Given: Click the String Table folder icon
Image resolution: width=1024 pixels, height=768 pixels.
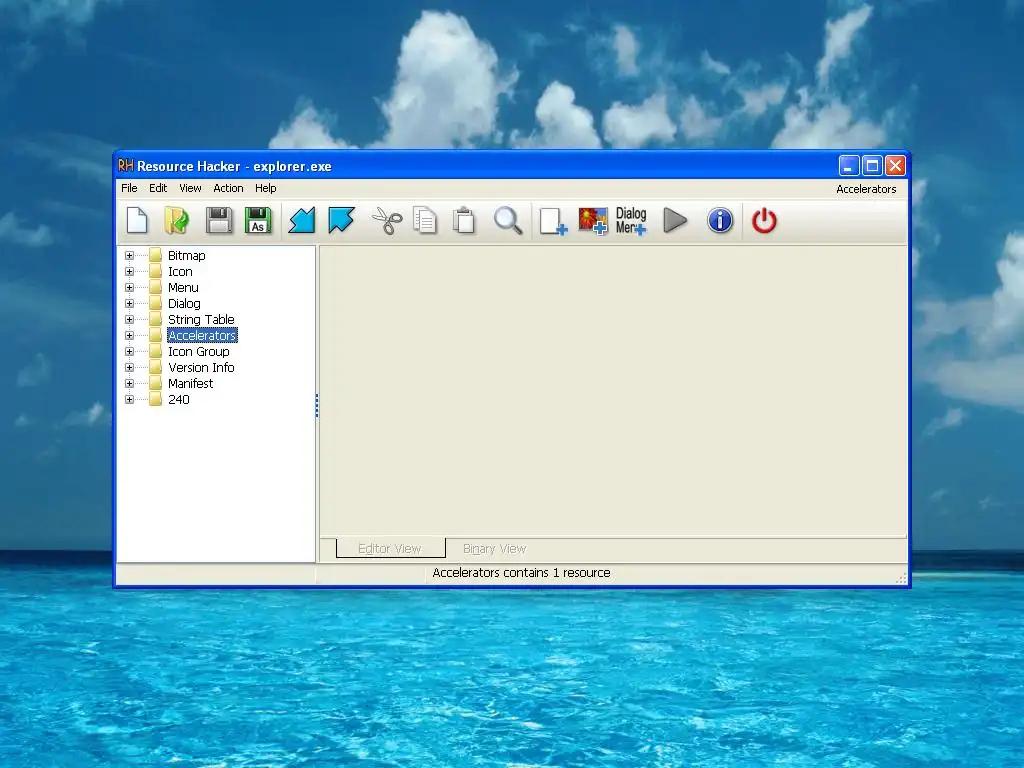Looking at the screenshot, I should point(155,319).
